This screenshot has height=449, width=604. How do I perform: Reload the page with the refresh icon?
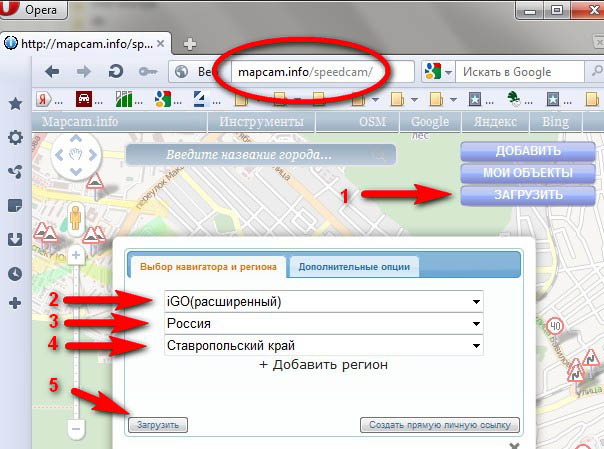(x=115, y=72)
